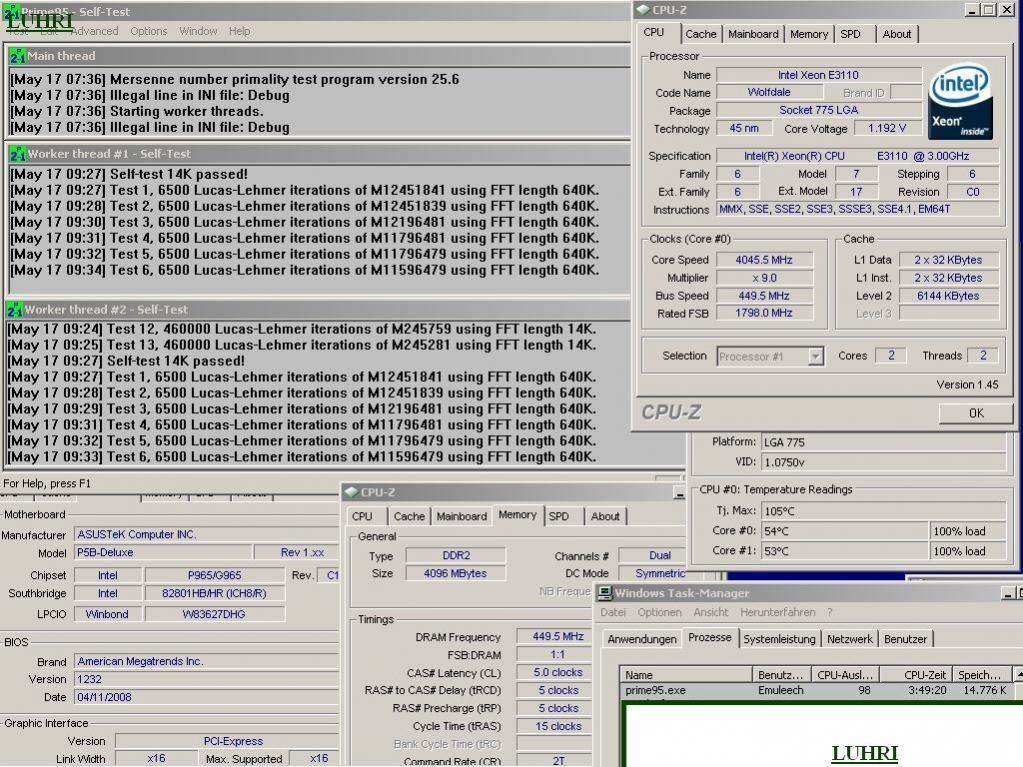Viewport: 1023px width, 767px height.
Task: Sort processes by CPU-Ausl... column header
Action: [846, 675]
